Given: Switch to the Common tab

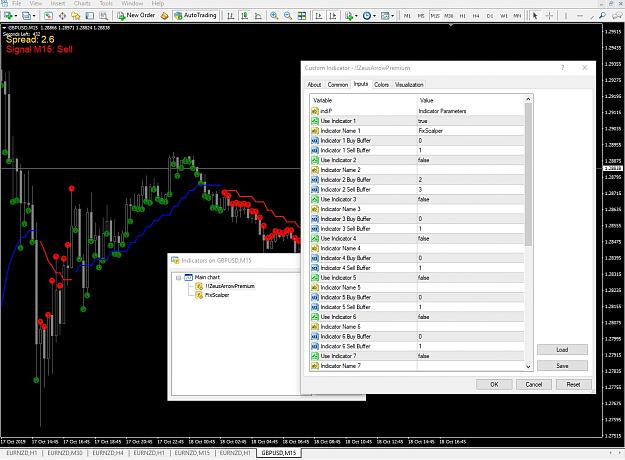Looking at the screenshot, I should pyautogui.click(x=338, y=85).
